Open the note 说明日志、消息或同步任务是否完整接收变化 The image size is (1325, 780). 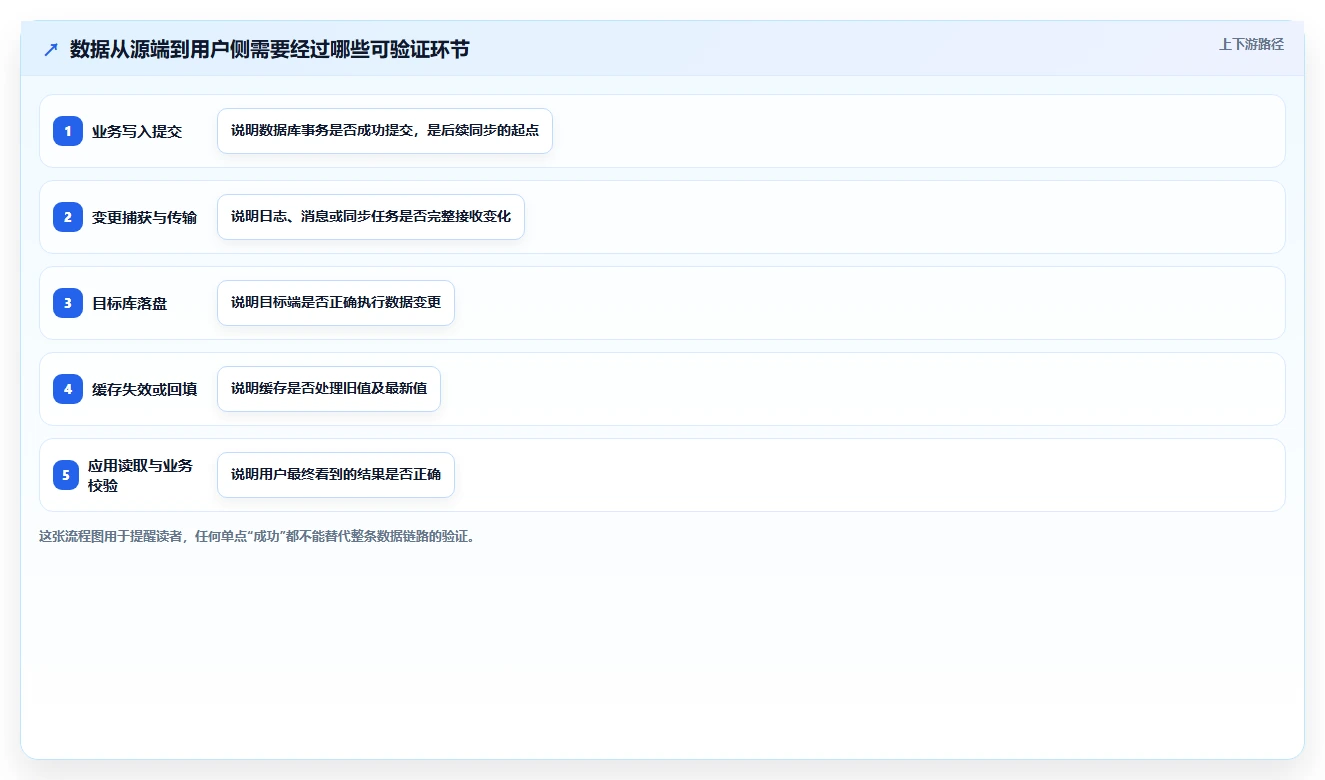(x=371, y=217)
